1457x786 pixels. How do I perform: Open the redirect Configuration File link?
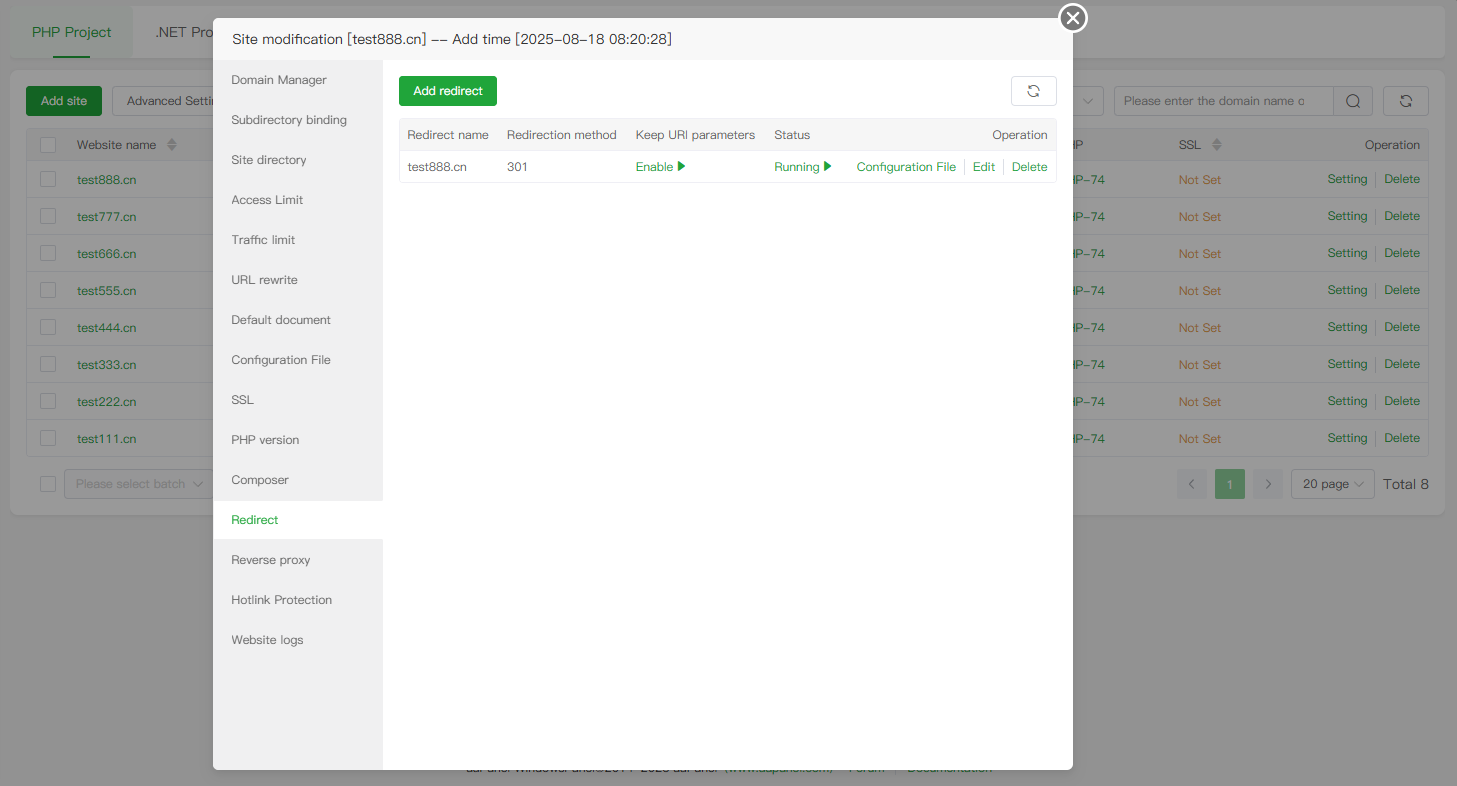point(906,167)
